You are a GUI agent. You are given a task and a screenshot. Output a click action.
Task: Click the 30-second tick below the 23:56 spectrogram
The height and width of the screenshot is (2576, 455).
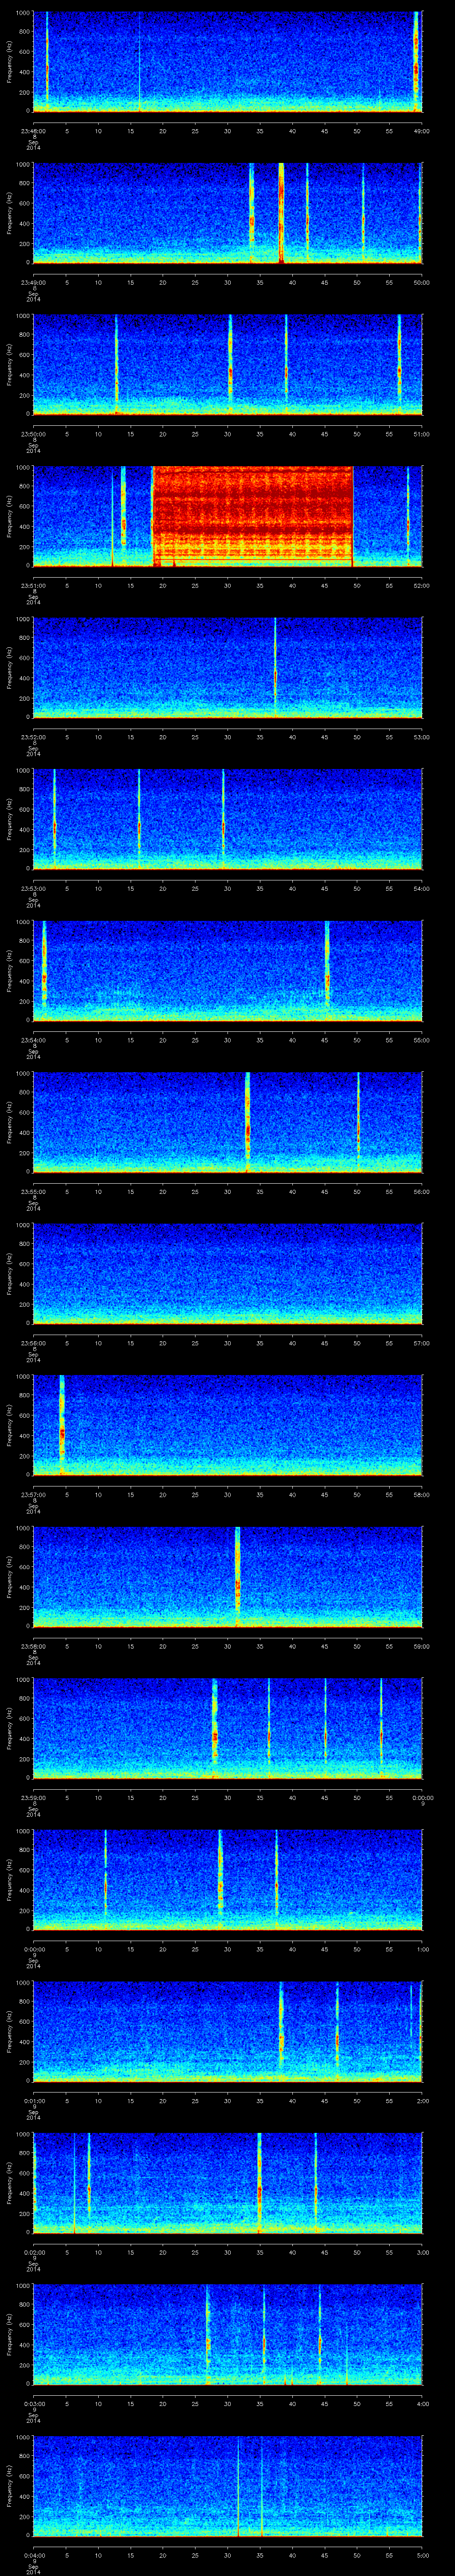pos(228,1342)
